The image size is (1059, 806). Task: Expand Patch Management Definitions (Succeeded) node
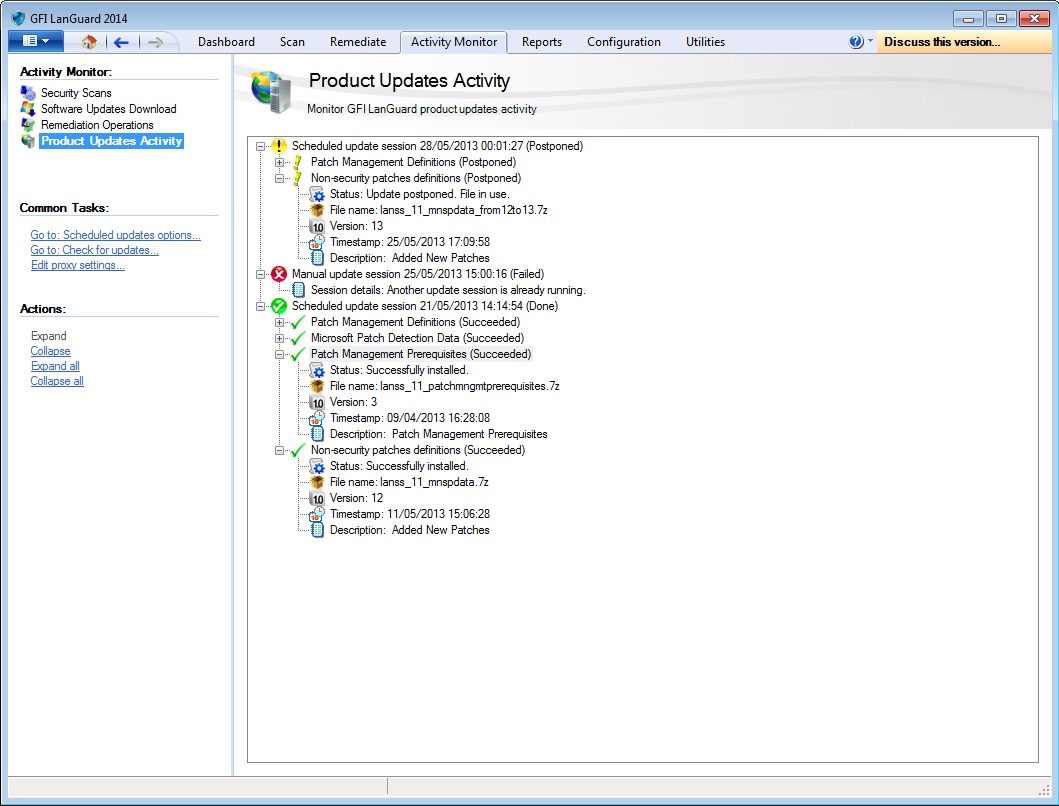click(x=280, y=322)
